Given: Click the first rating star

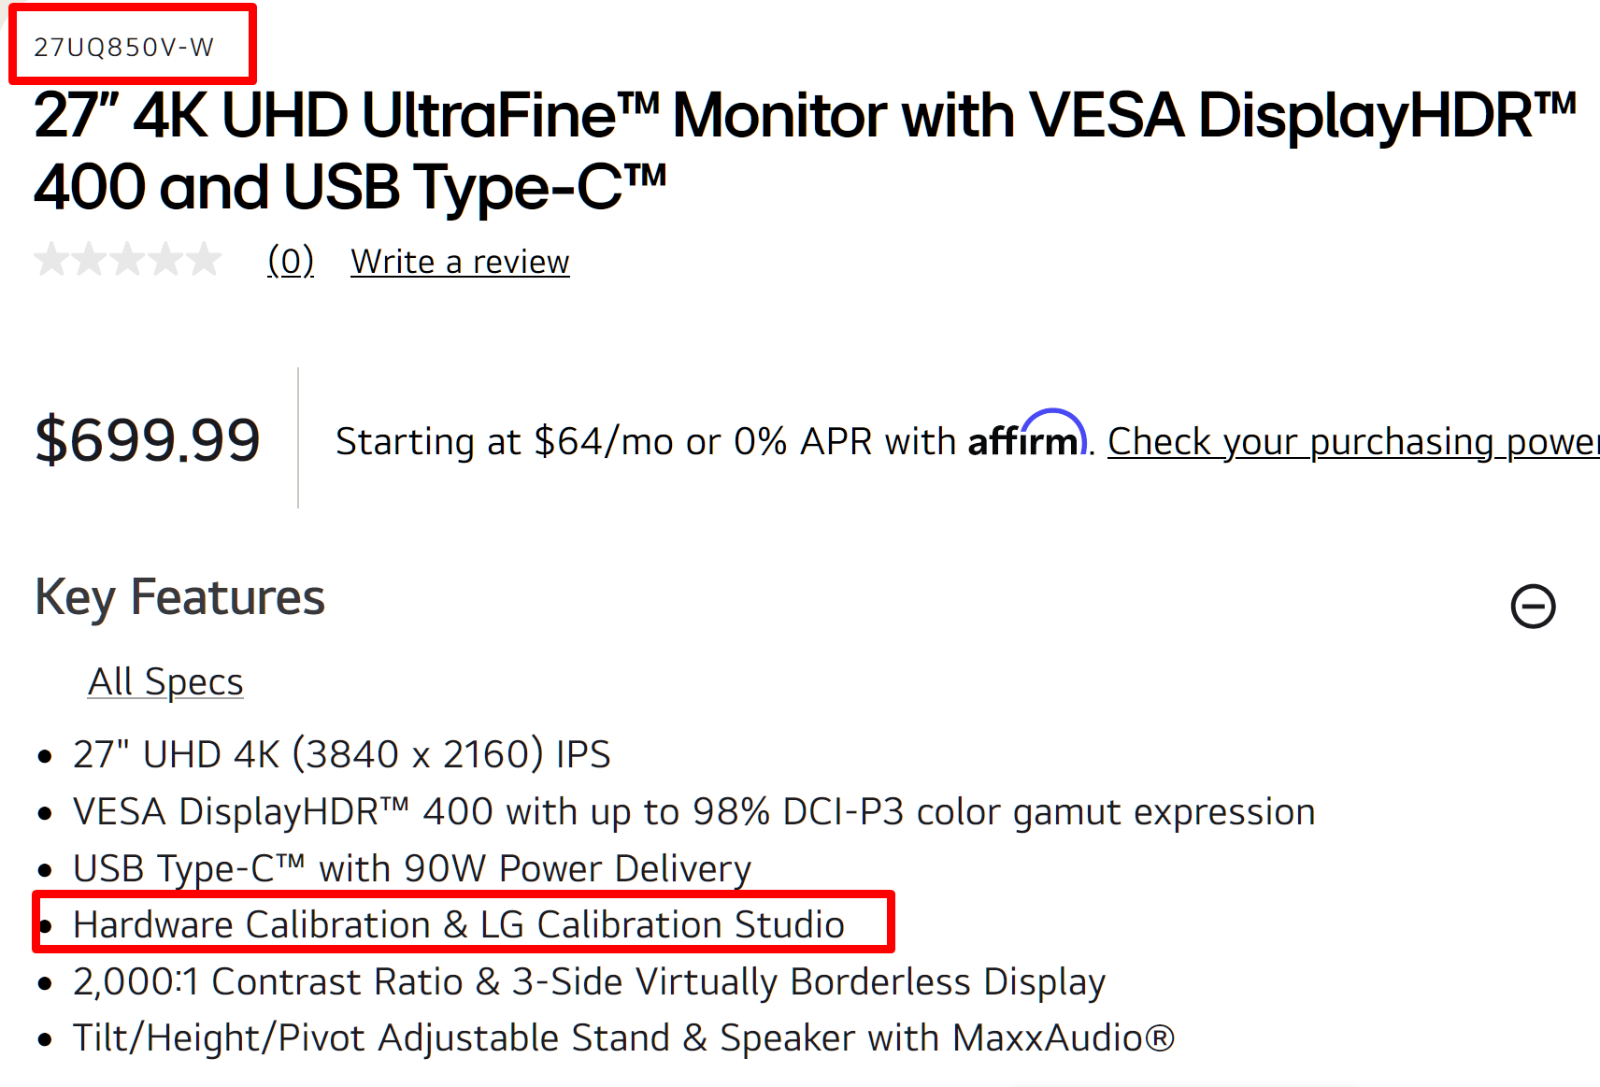Looking at the screenshot, I should coord(51,259).
